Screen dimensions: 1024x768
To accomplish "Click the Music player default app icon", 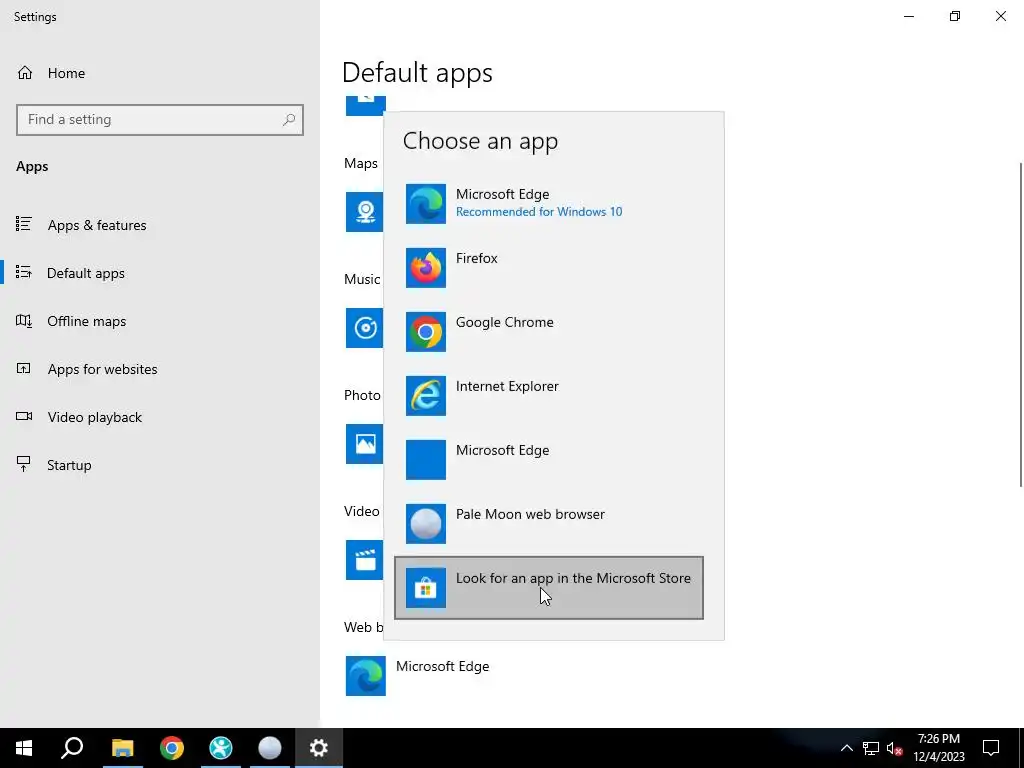I will pos(365,328).
